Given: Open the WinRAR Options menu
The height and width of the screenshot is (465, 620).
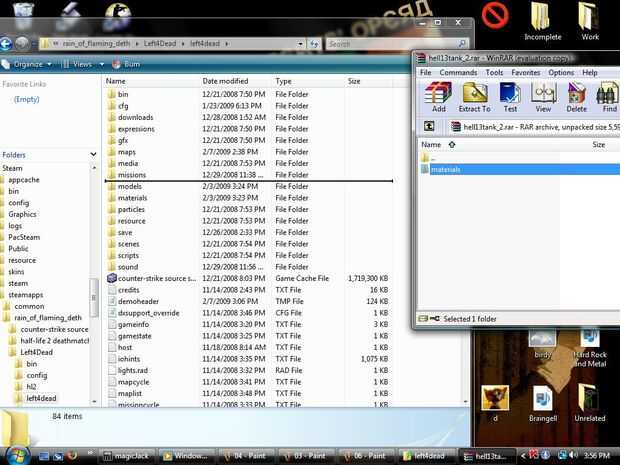Looking at the screenshot, I should pos(561,72).
